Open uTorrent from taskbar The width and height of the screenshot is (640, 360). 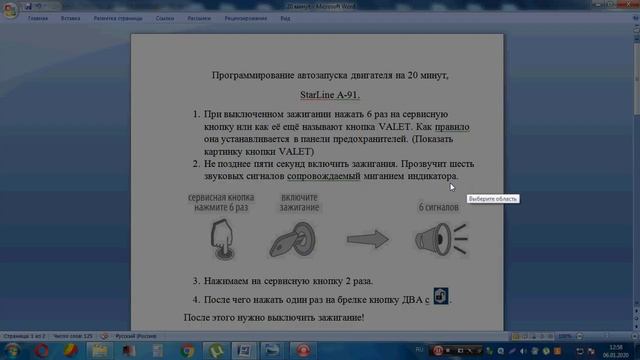(216, 351)
